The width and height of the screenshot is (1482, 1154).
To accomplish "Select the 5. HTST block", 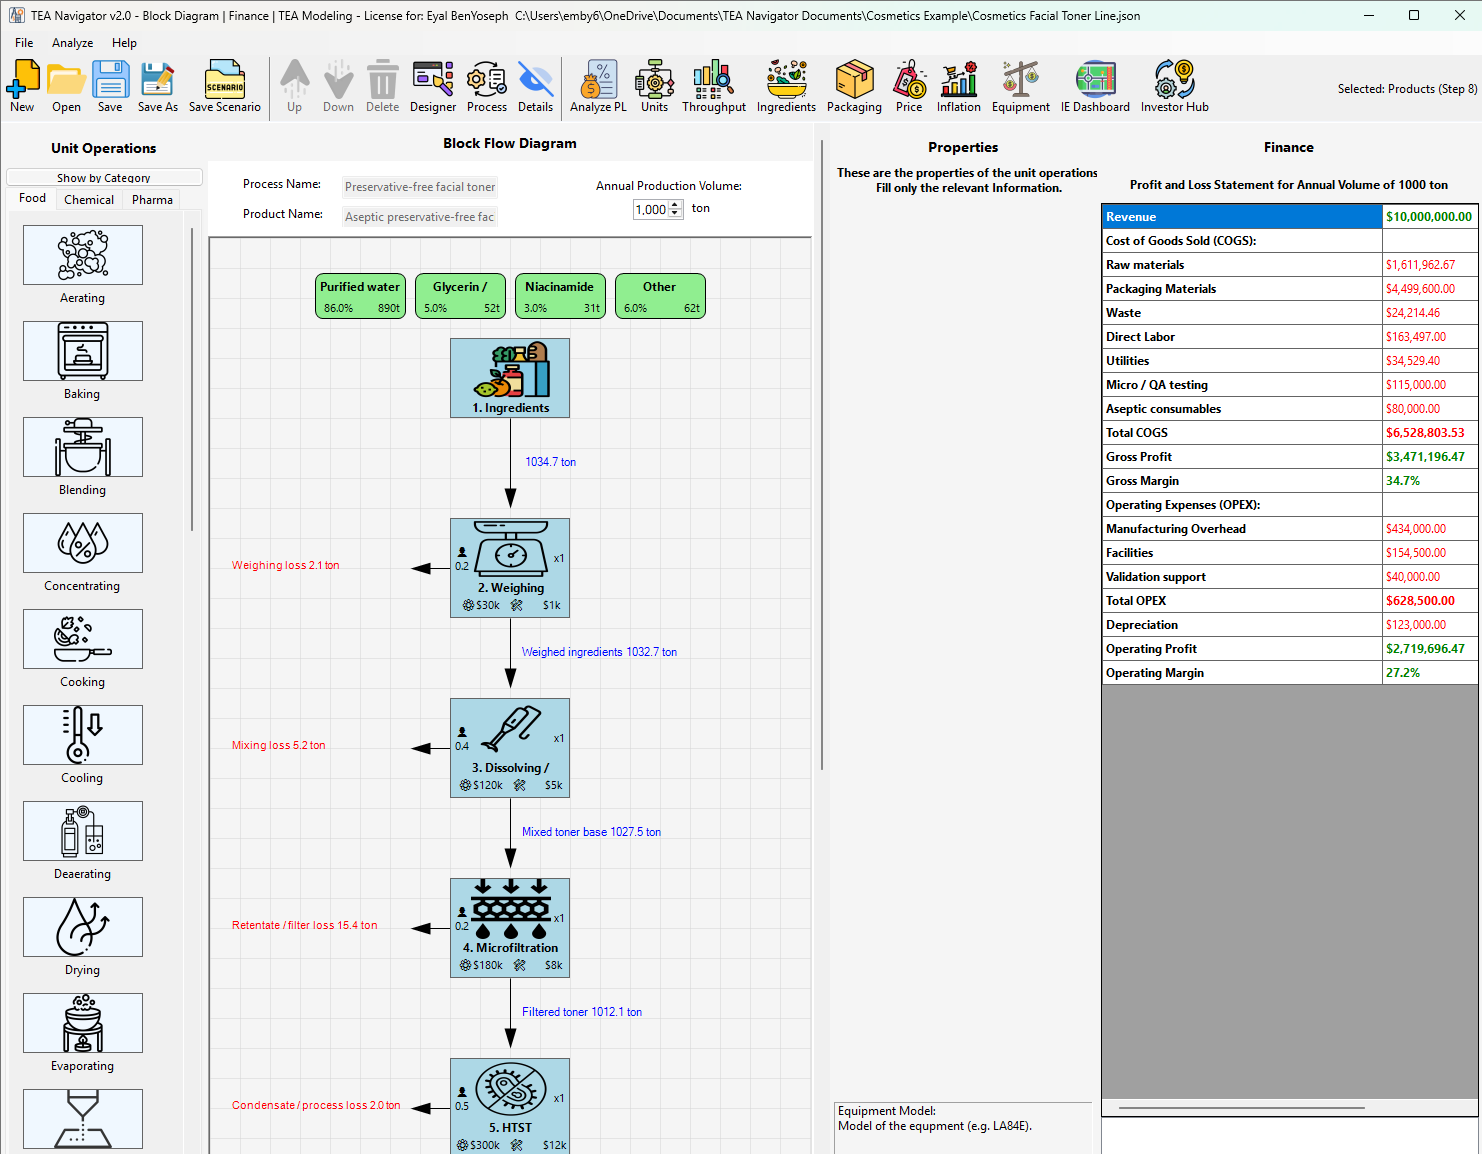I will coord(510,1106).
